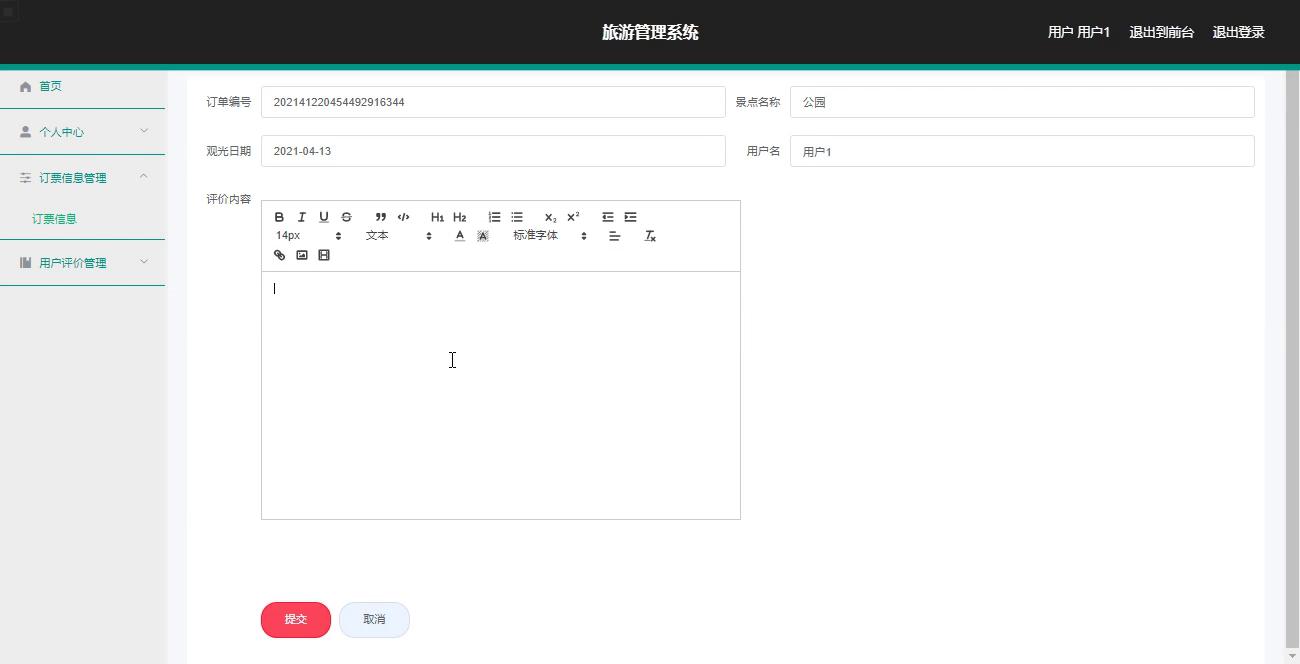Screen dimensions: 1300x664
Task: Insert a code block
Action: click(403, 217)
